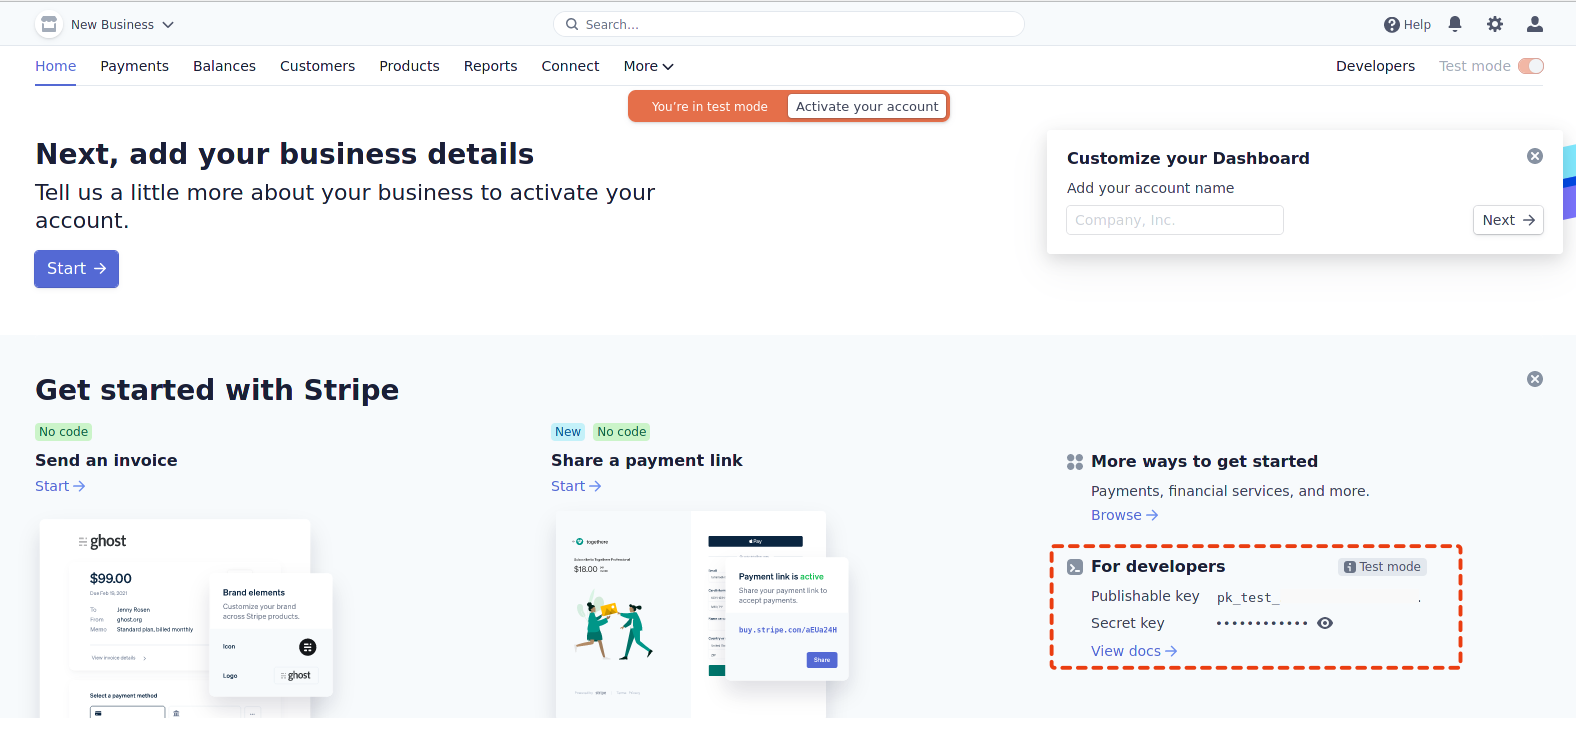1576x756 pixels.
Task: Dismiss the Get started with Stripe section
Action: (1535, 379)
